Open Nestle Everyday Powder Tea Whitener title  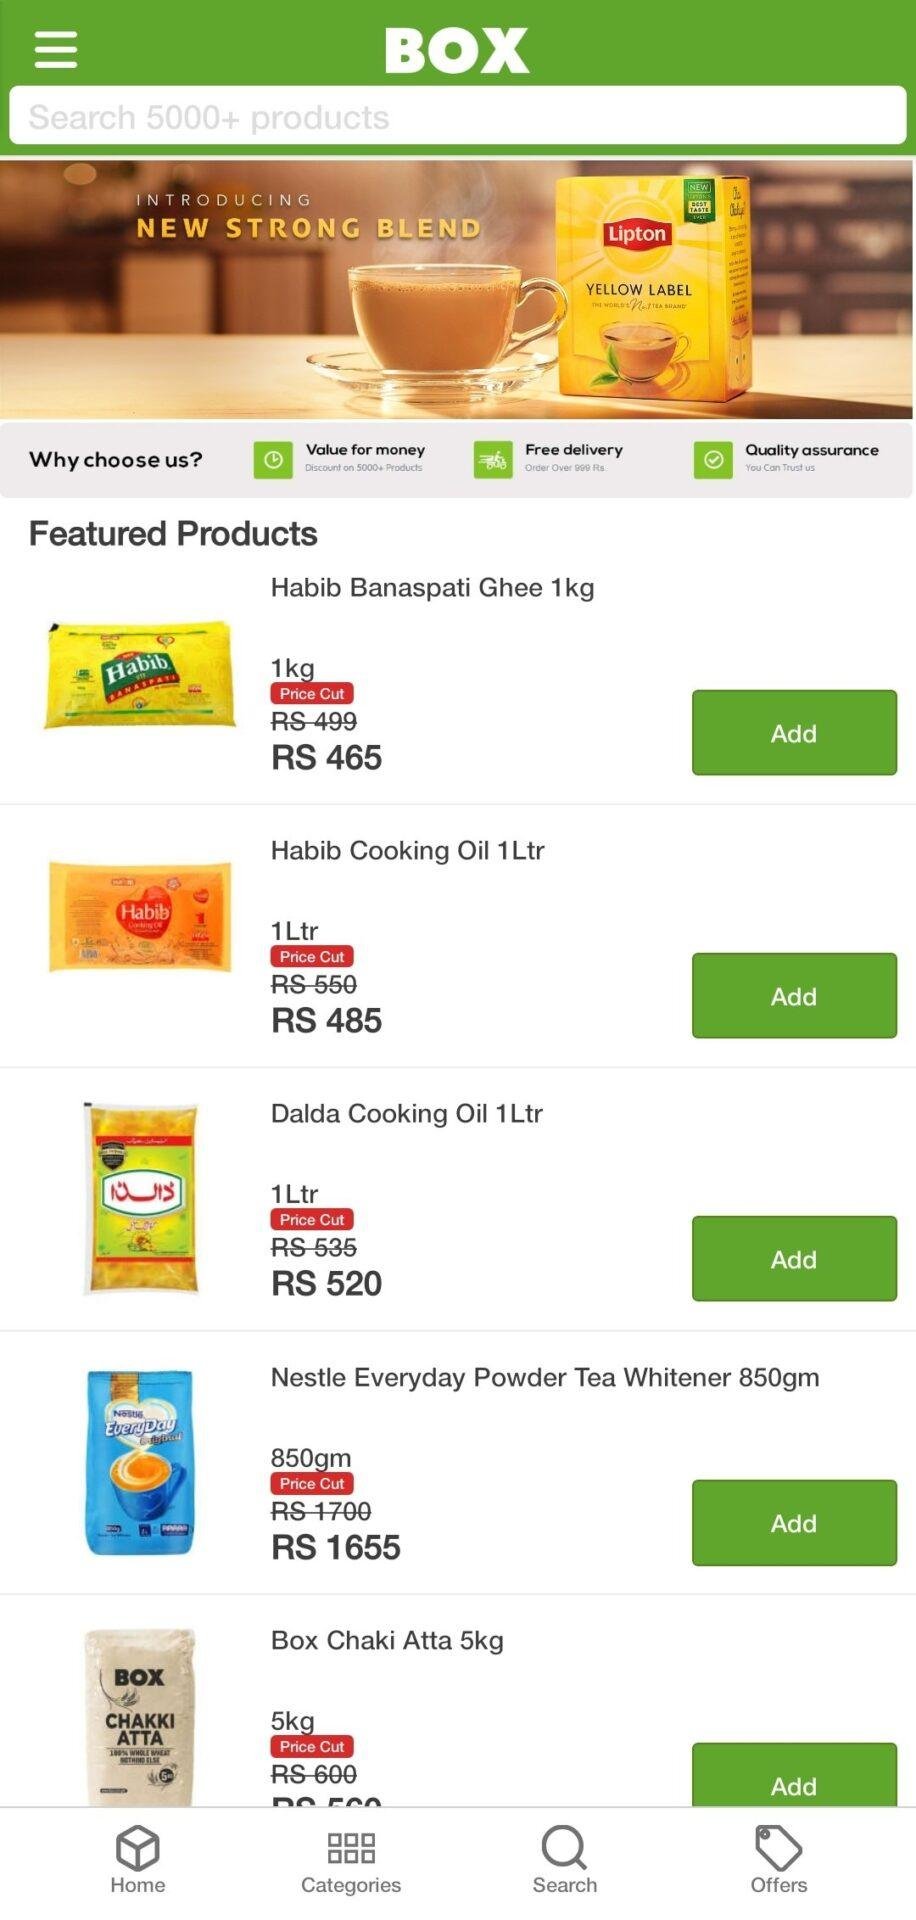[x=545, y=1378]
